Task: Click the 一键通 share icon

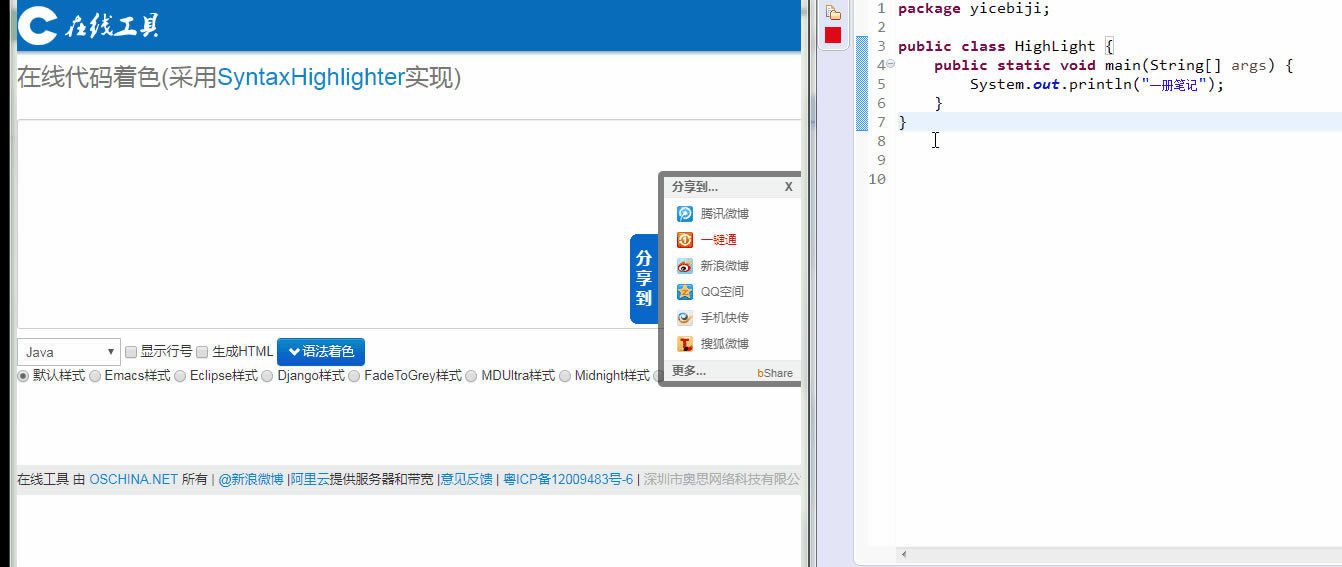Action: pos(685,240)
